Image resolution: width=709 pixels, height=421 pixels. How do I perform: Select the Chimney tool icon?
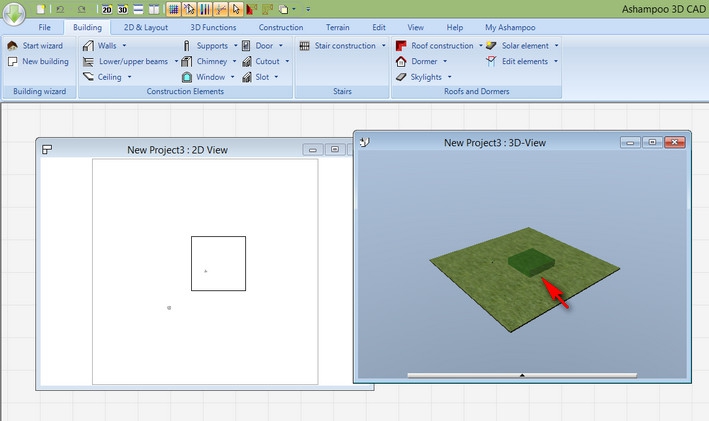click(x=187, y=61)
